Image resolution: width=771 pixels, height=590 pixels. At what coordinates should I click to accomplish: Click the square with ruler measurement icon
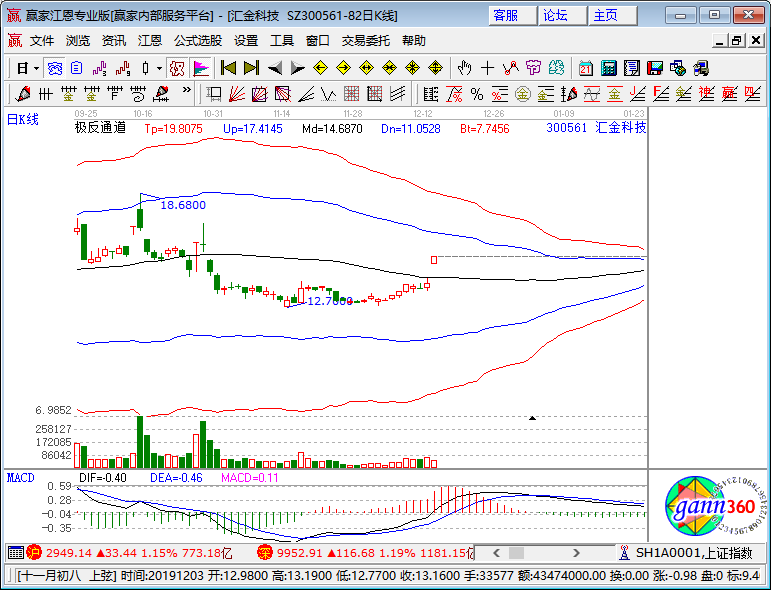(214, 93)
